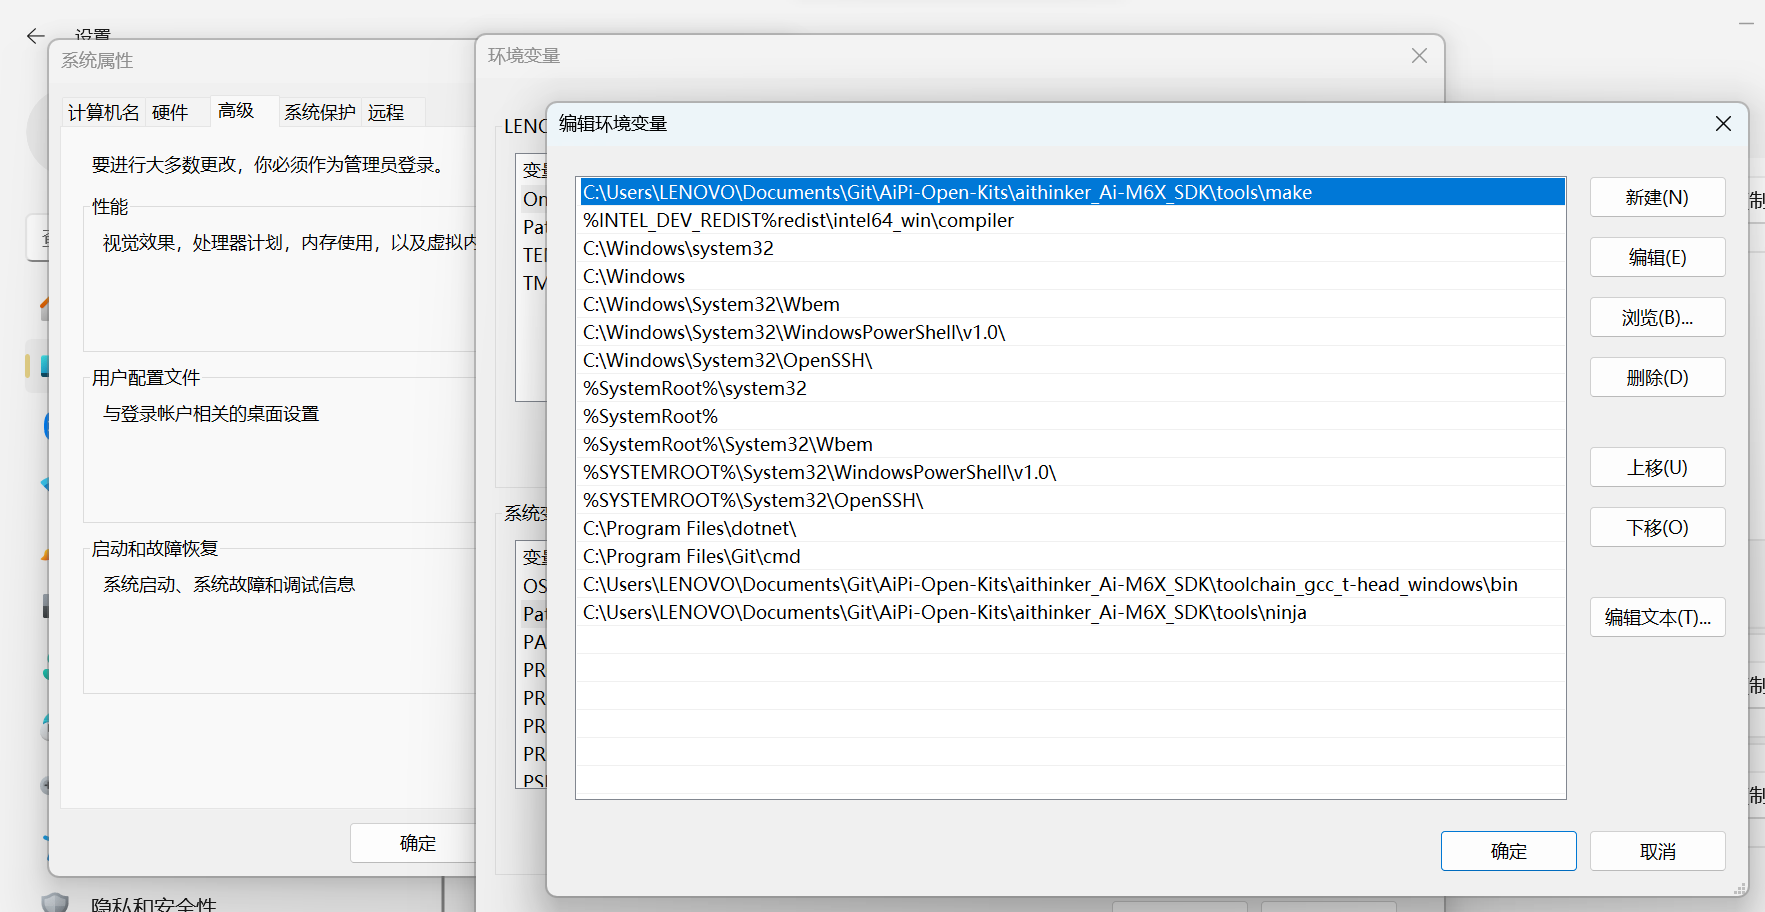Select the %SYSTEMROOT%\System32\OpenSSH\ entry

[1071, 500]
